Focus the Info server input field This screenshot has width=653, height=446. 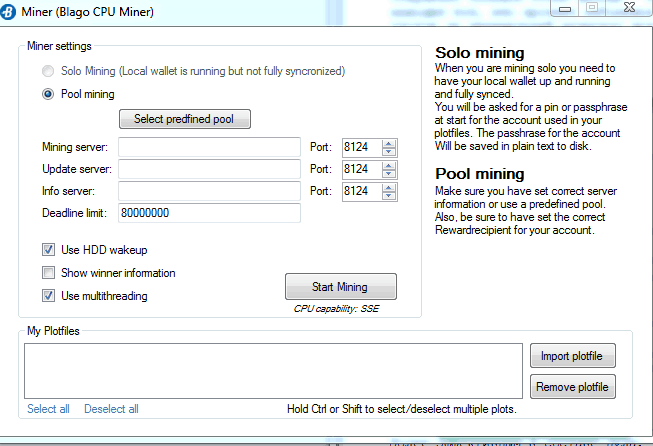pos(209,191)
